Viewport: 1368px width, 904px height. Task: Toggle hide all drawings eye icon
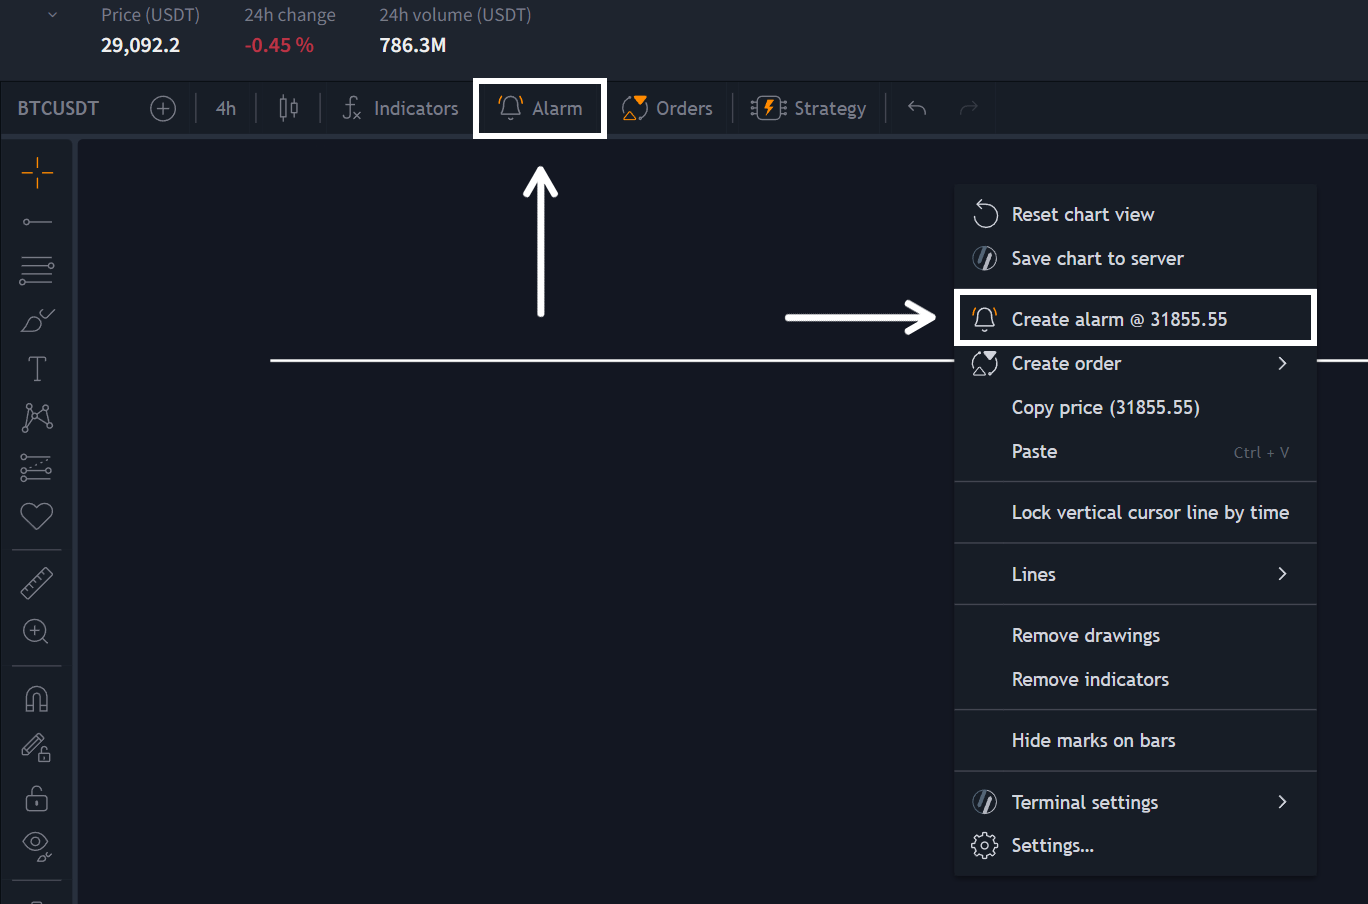tap(37, 846)
